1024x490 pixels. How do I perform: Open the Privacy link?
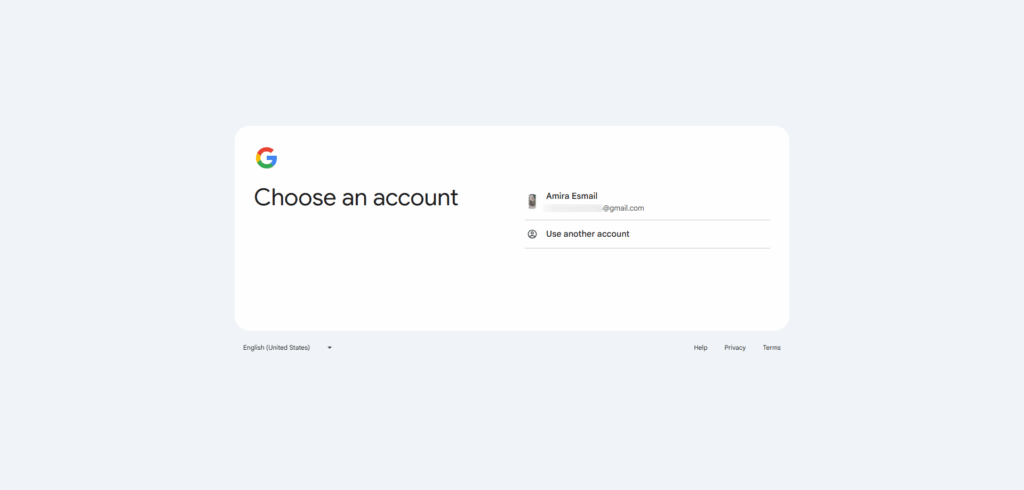735,348
